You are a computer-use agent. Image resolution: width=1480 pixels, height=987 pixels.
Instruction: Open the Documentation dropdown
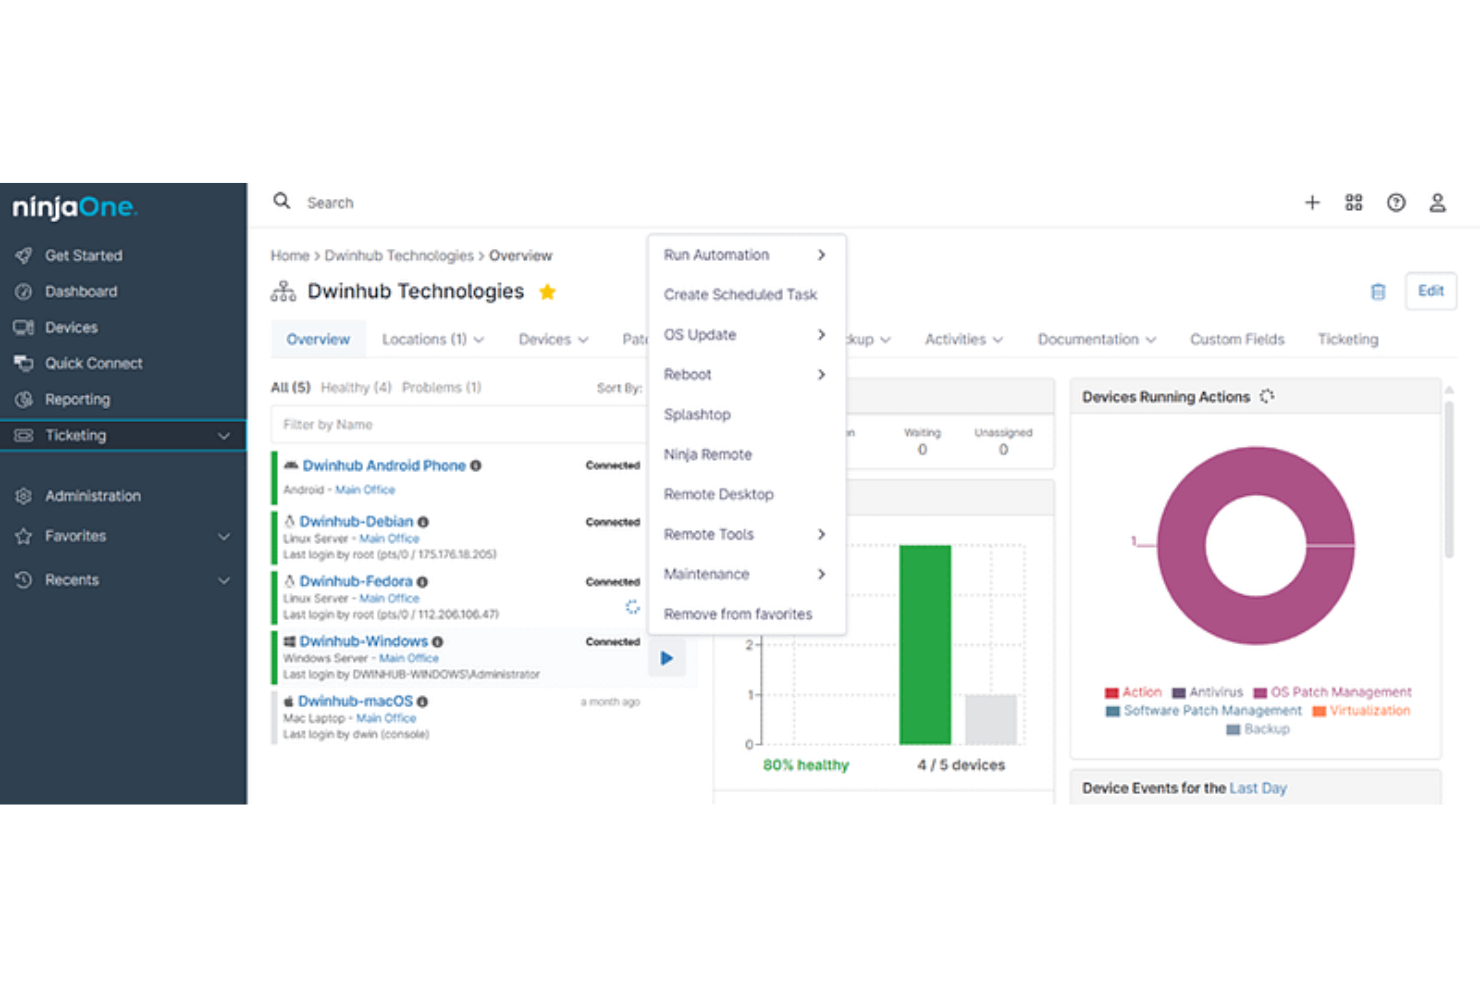[x=1097, y=339]
